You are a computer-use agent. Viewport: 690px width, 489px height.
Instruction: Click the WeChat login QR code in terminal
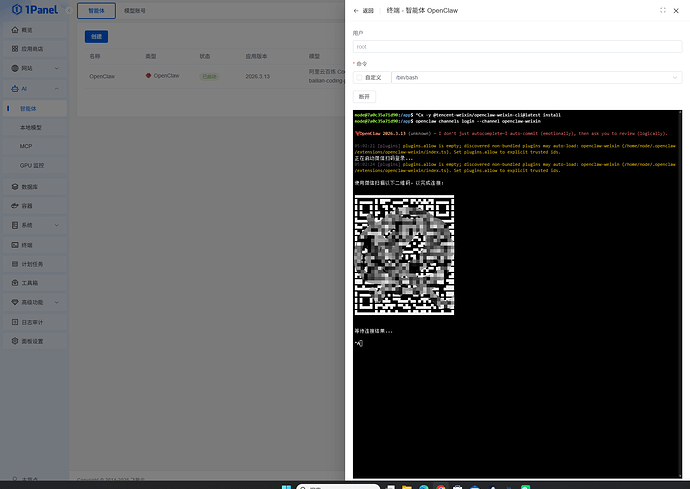404,254
